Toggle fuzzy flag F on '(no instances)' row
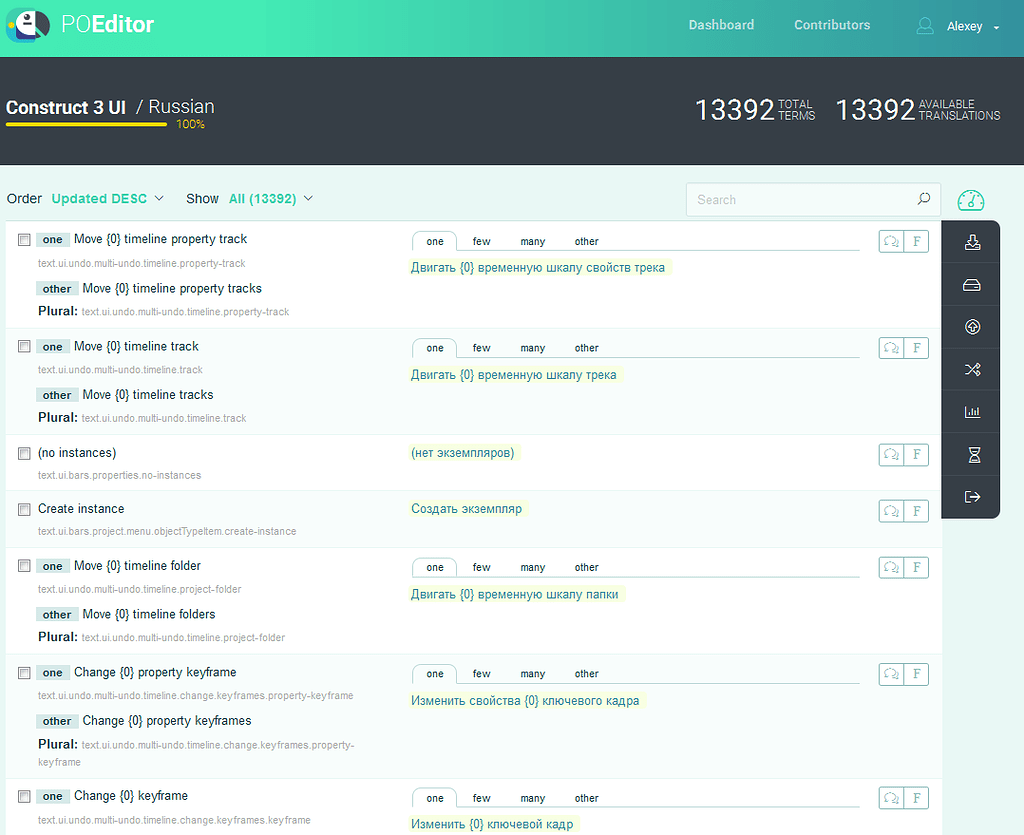The width and height of the screenshot is (1024, 835). [x=917, y=454]
